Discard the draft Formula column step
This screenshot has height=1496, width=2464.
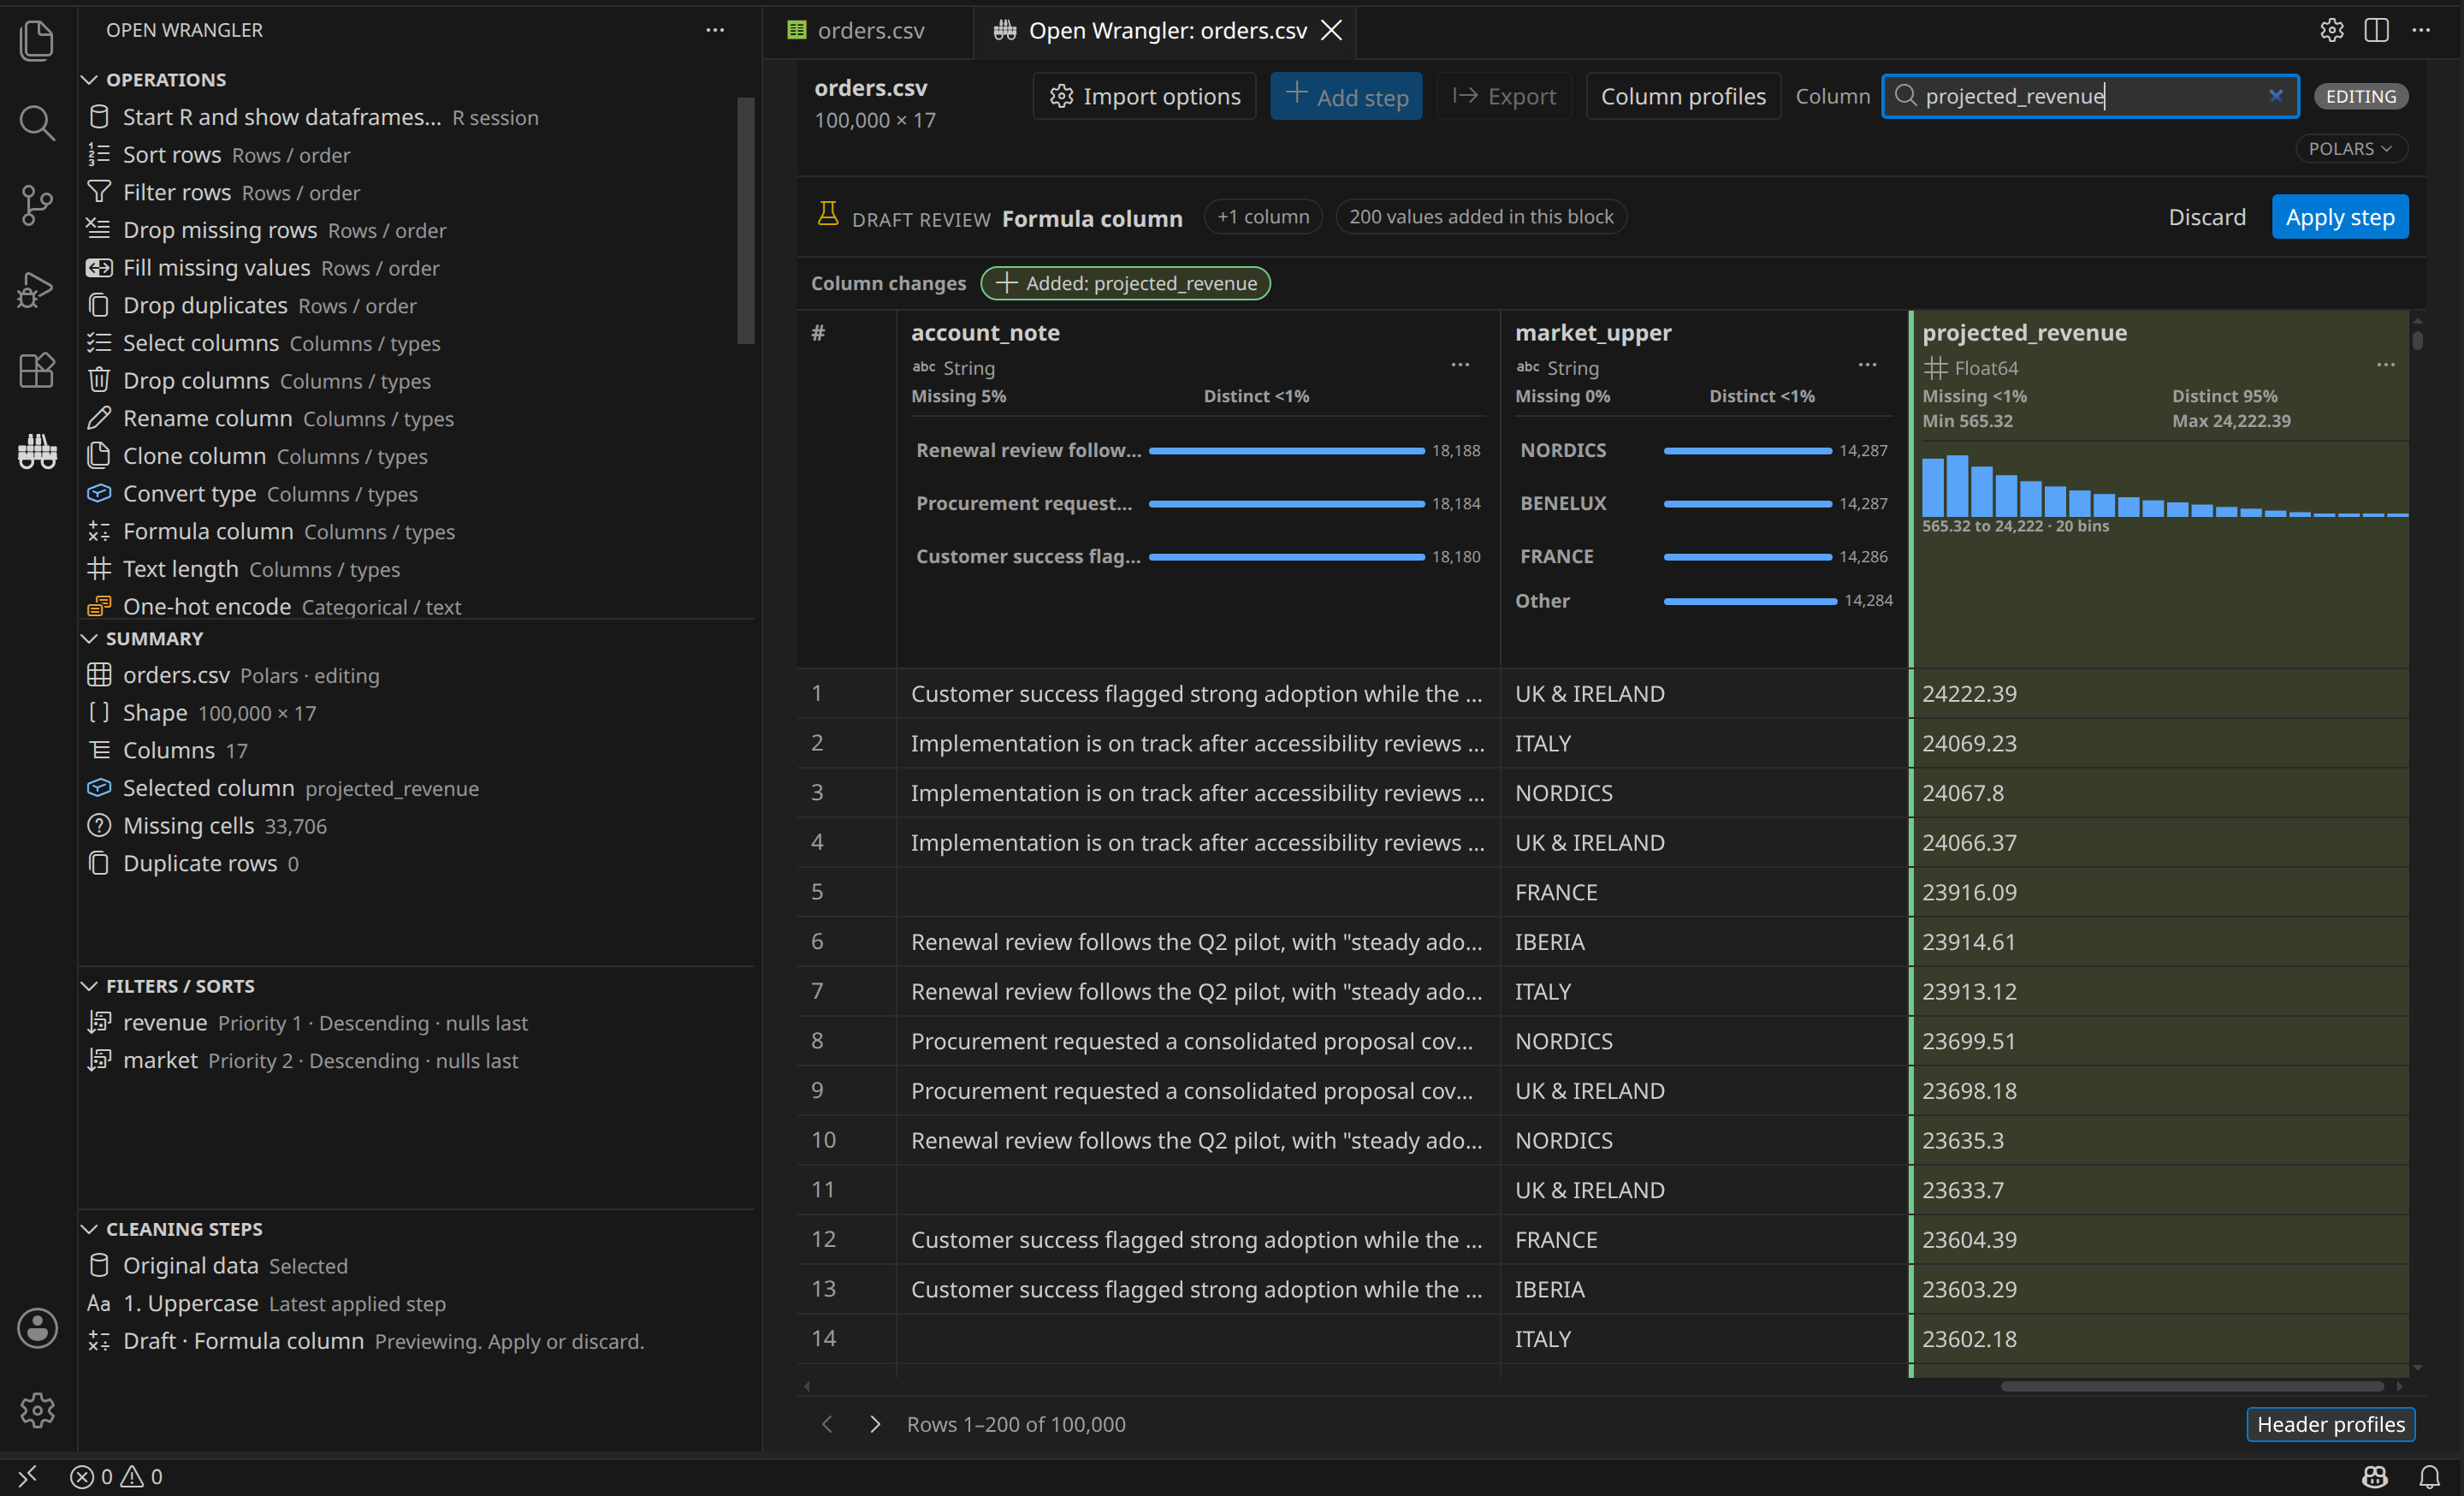tap(2207, 217)
